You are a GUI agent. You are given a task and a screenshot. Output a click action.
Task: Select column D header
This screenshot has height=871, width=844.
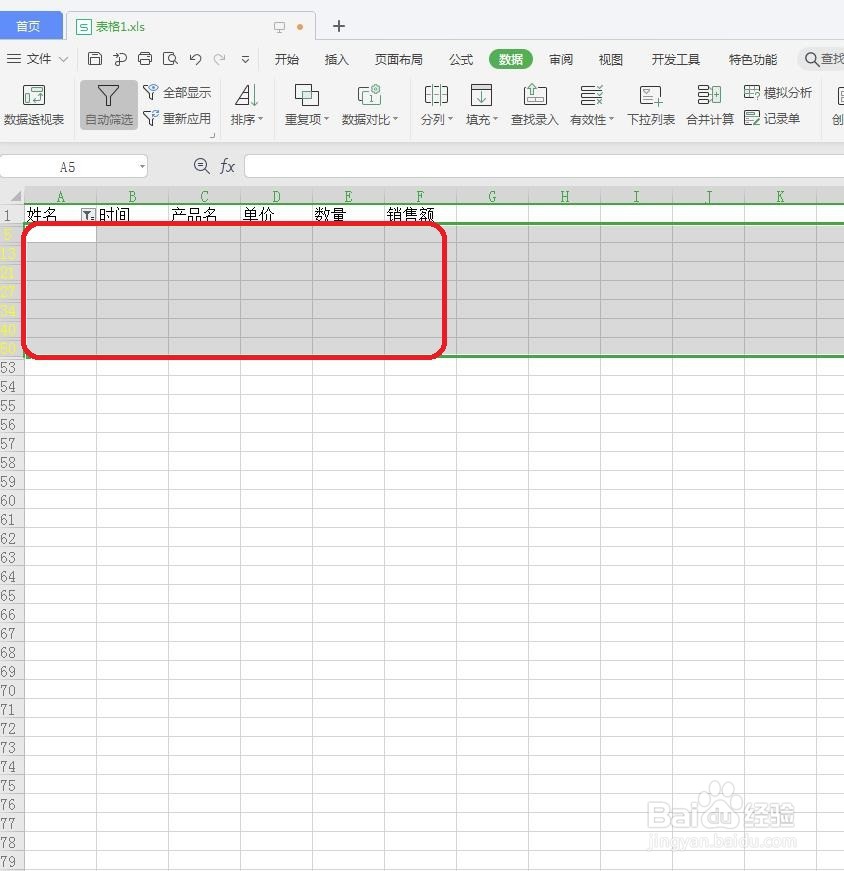tap(276, 196)
